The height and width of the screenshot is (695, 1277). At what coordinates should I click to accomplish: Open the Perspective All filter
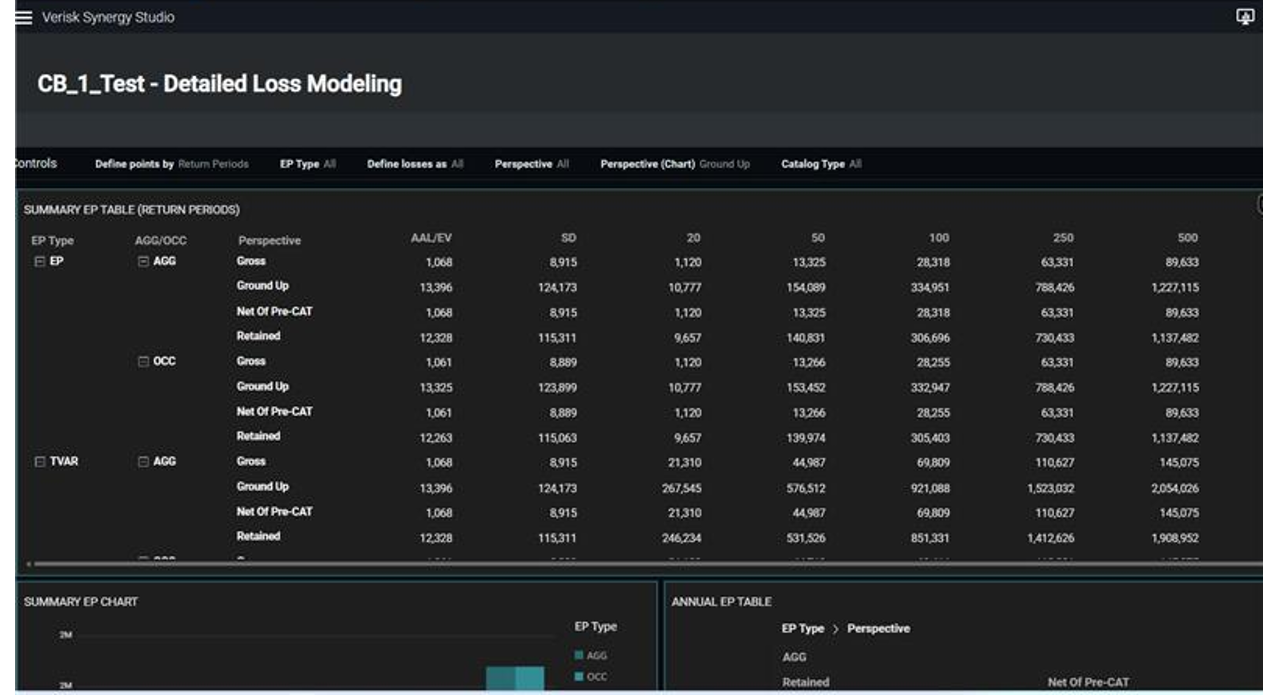(532, 163)
